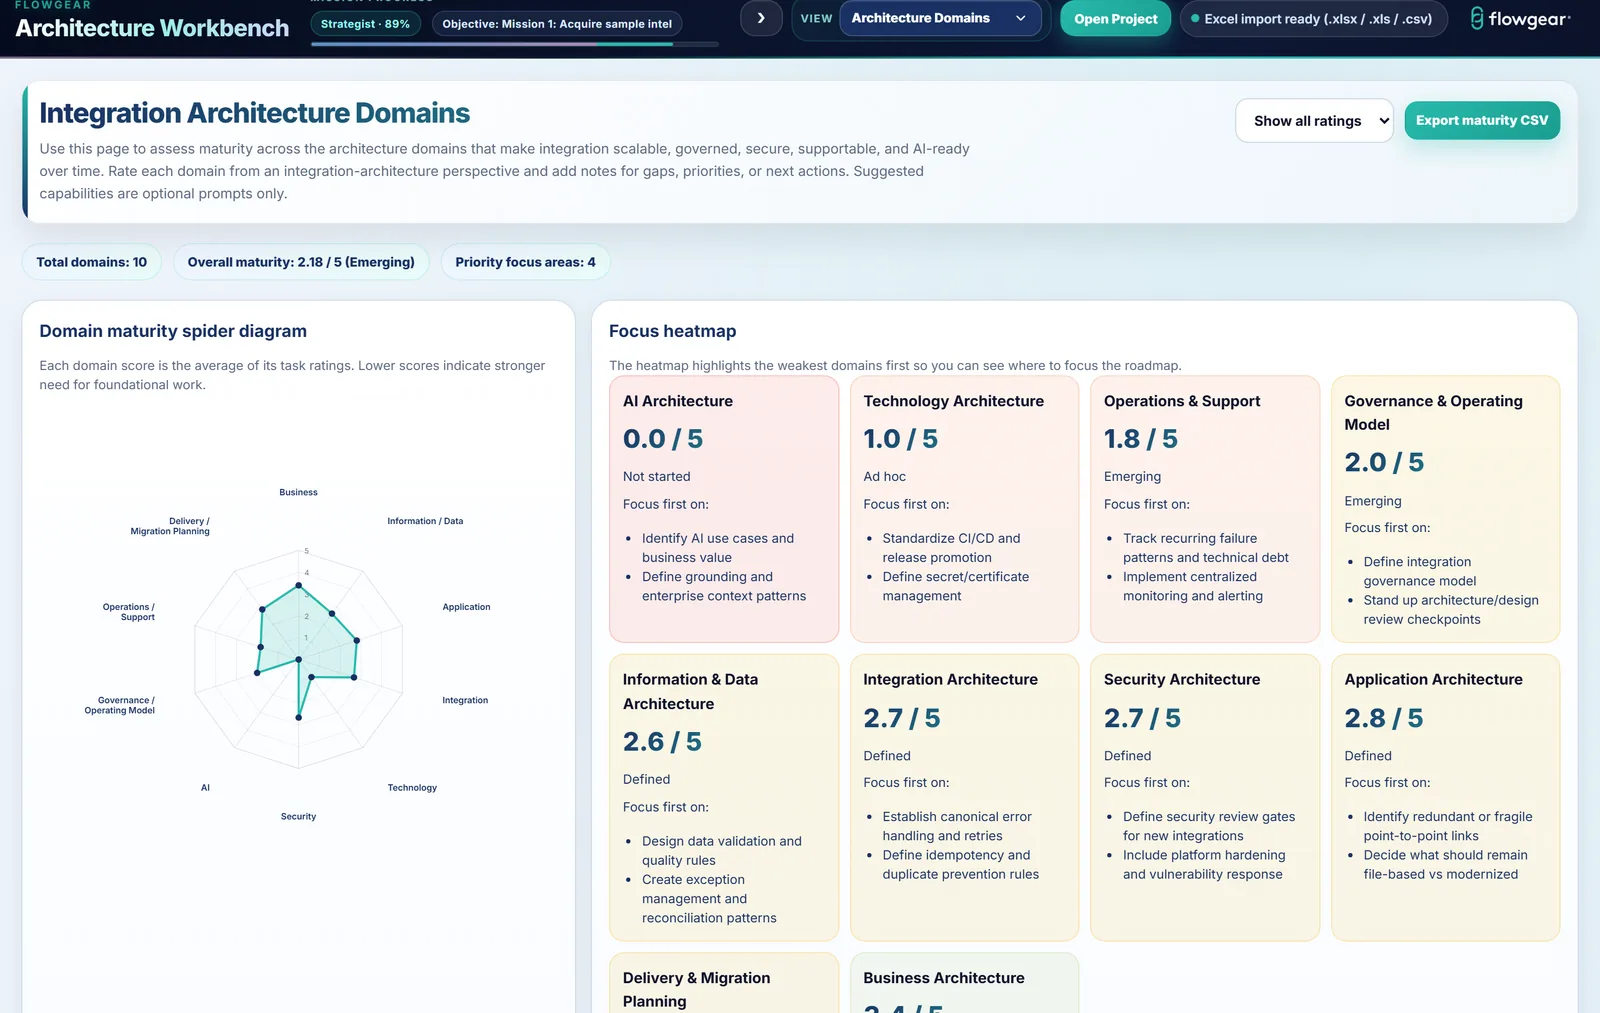Image resolution: width=1600 pixels, height=1013 pixels.
Task: Click Application axis label on spider diagram
Action: [x=466, y=607]
